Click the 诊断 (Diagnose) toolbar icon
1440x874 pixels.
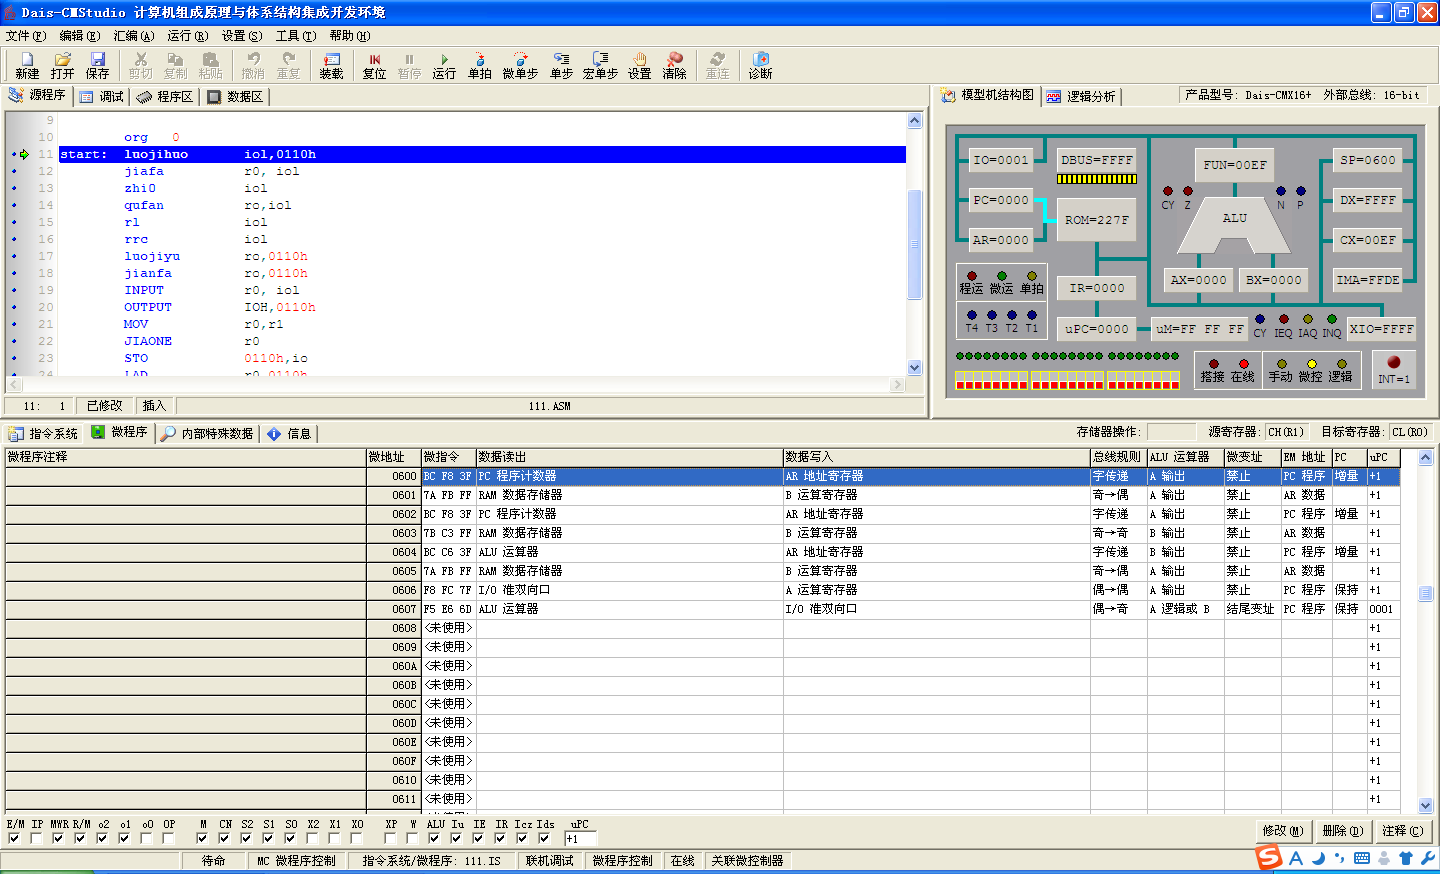(x=760, y=66)
